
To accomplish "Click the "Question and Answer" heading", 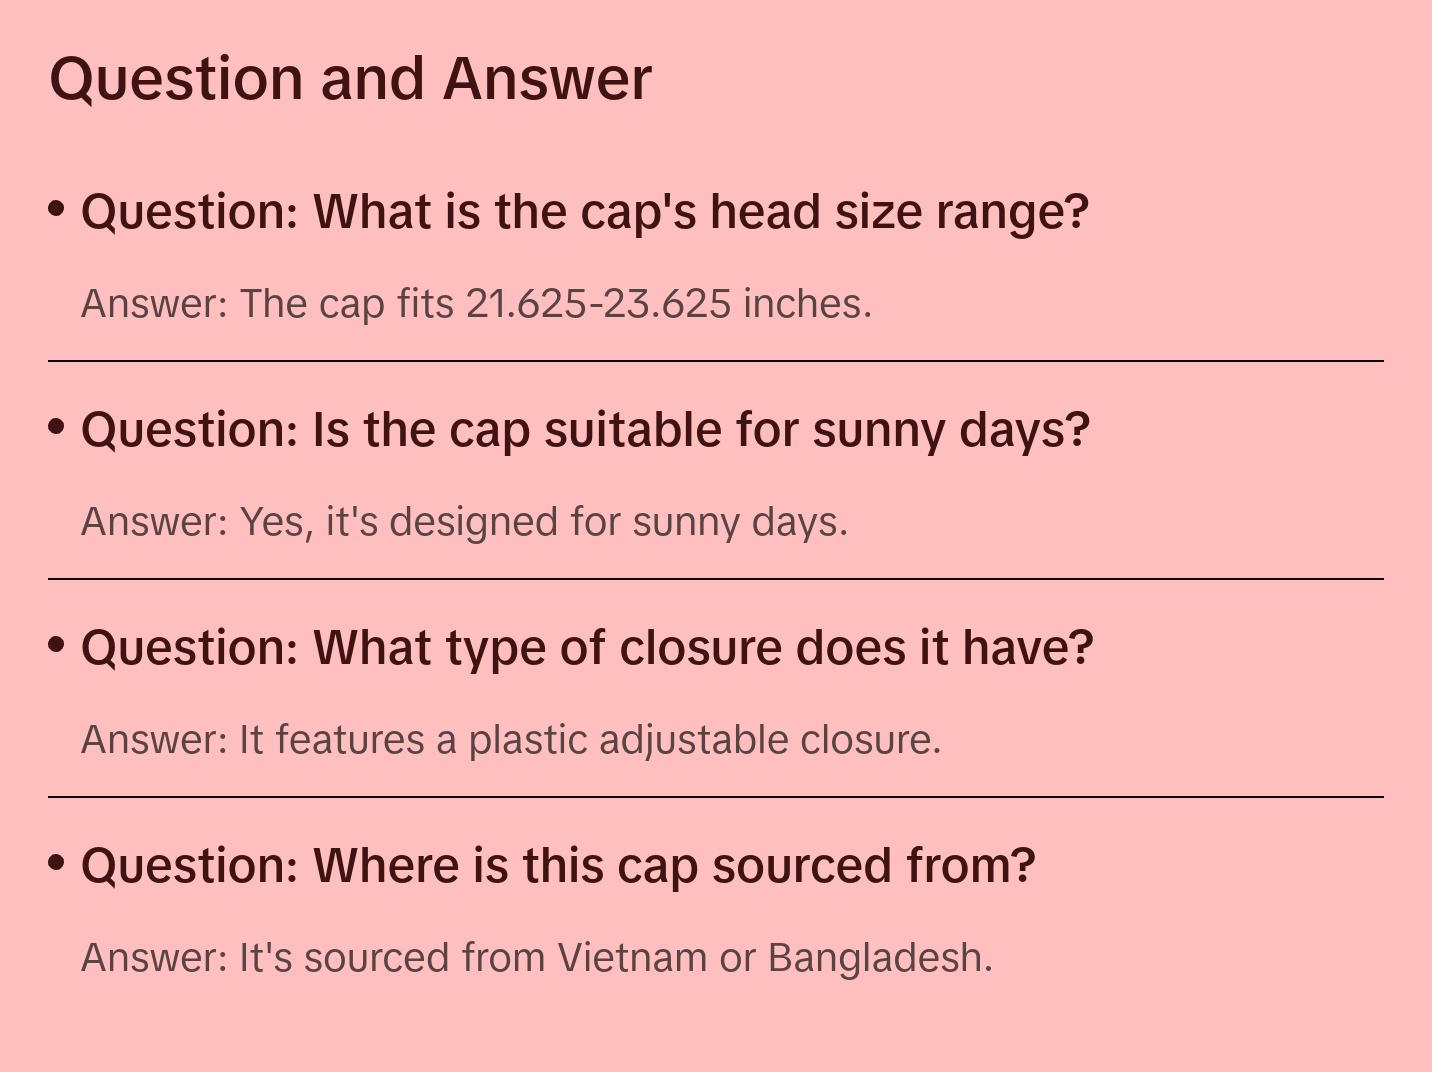I will pyautogui.click(x=350, y=78).
